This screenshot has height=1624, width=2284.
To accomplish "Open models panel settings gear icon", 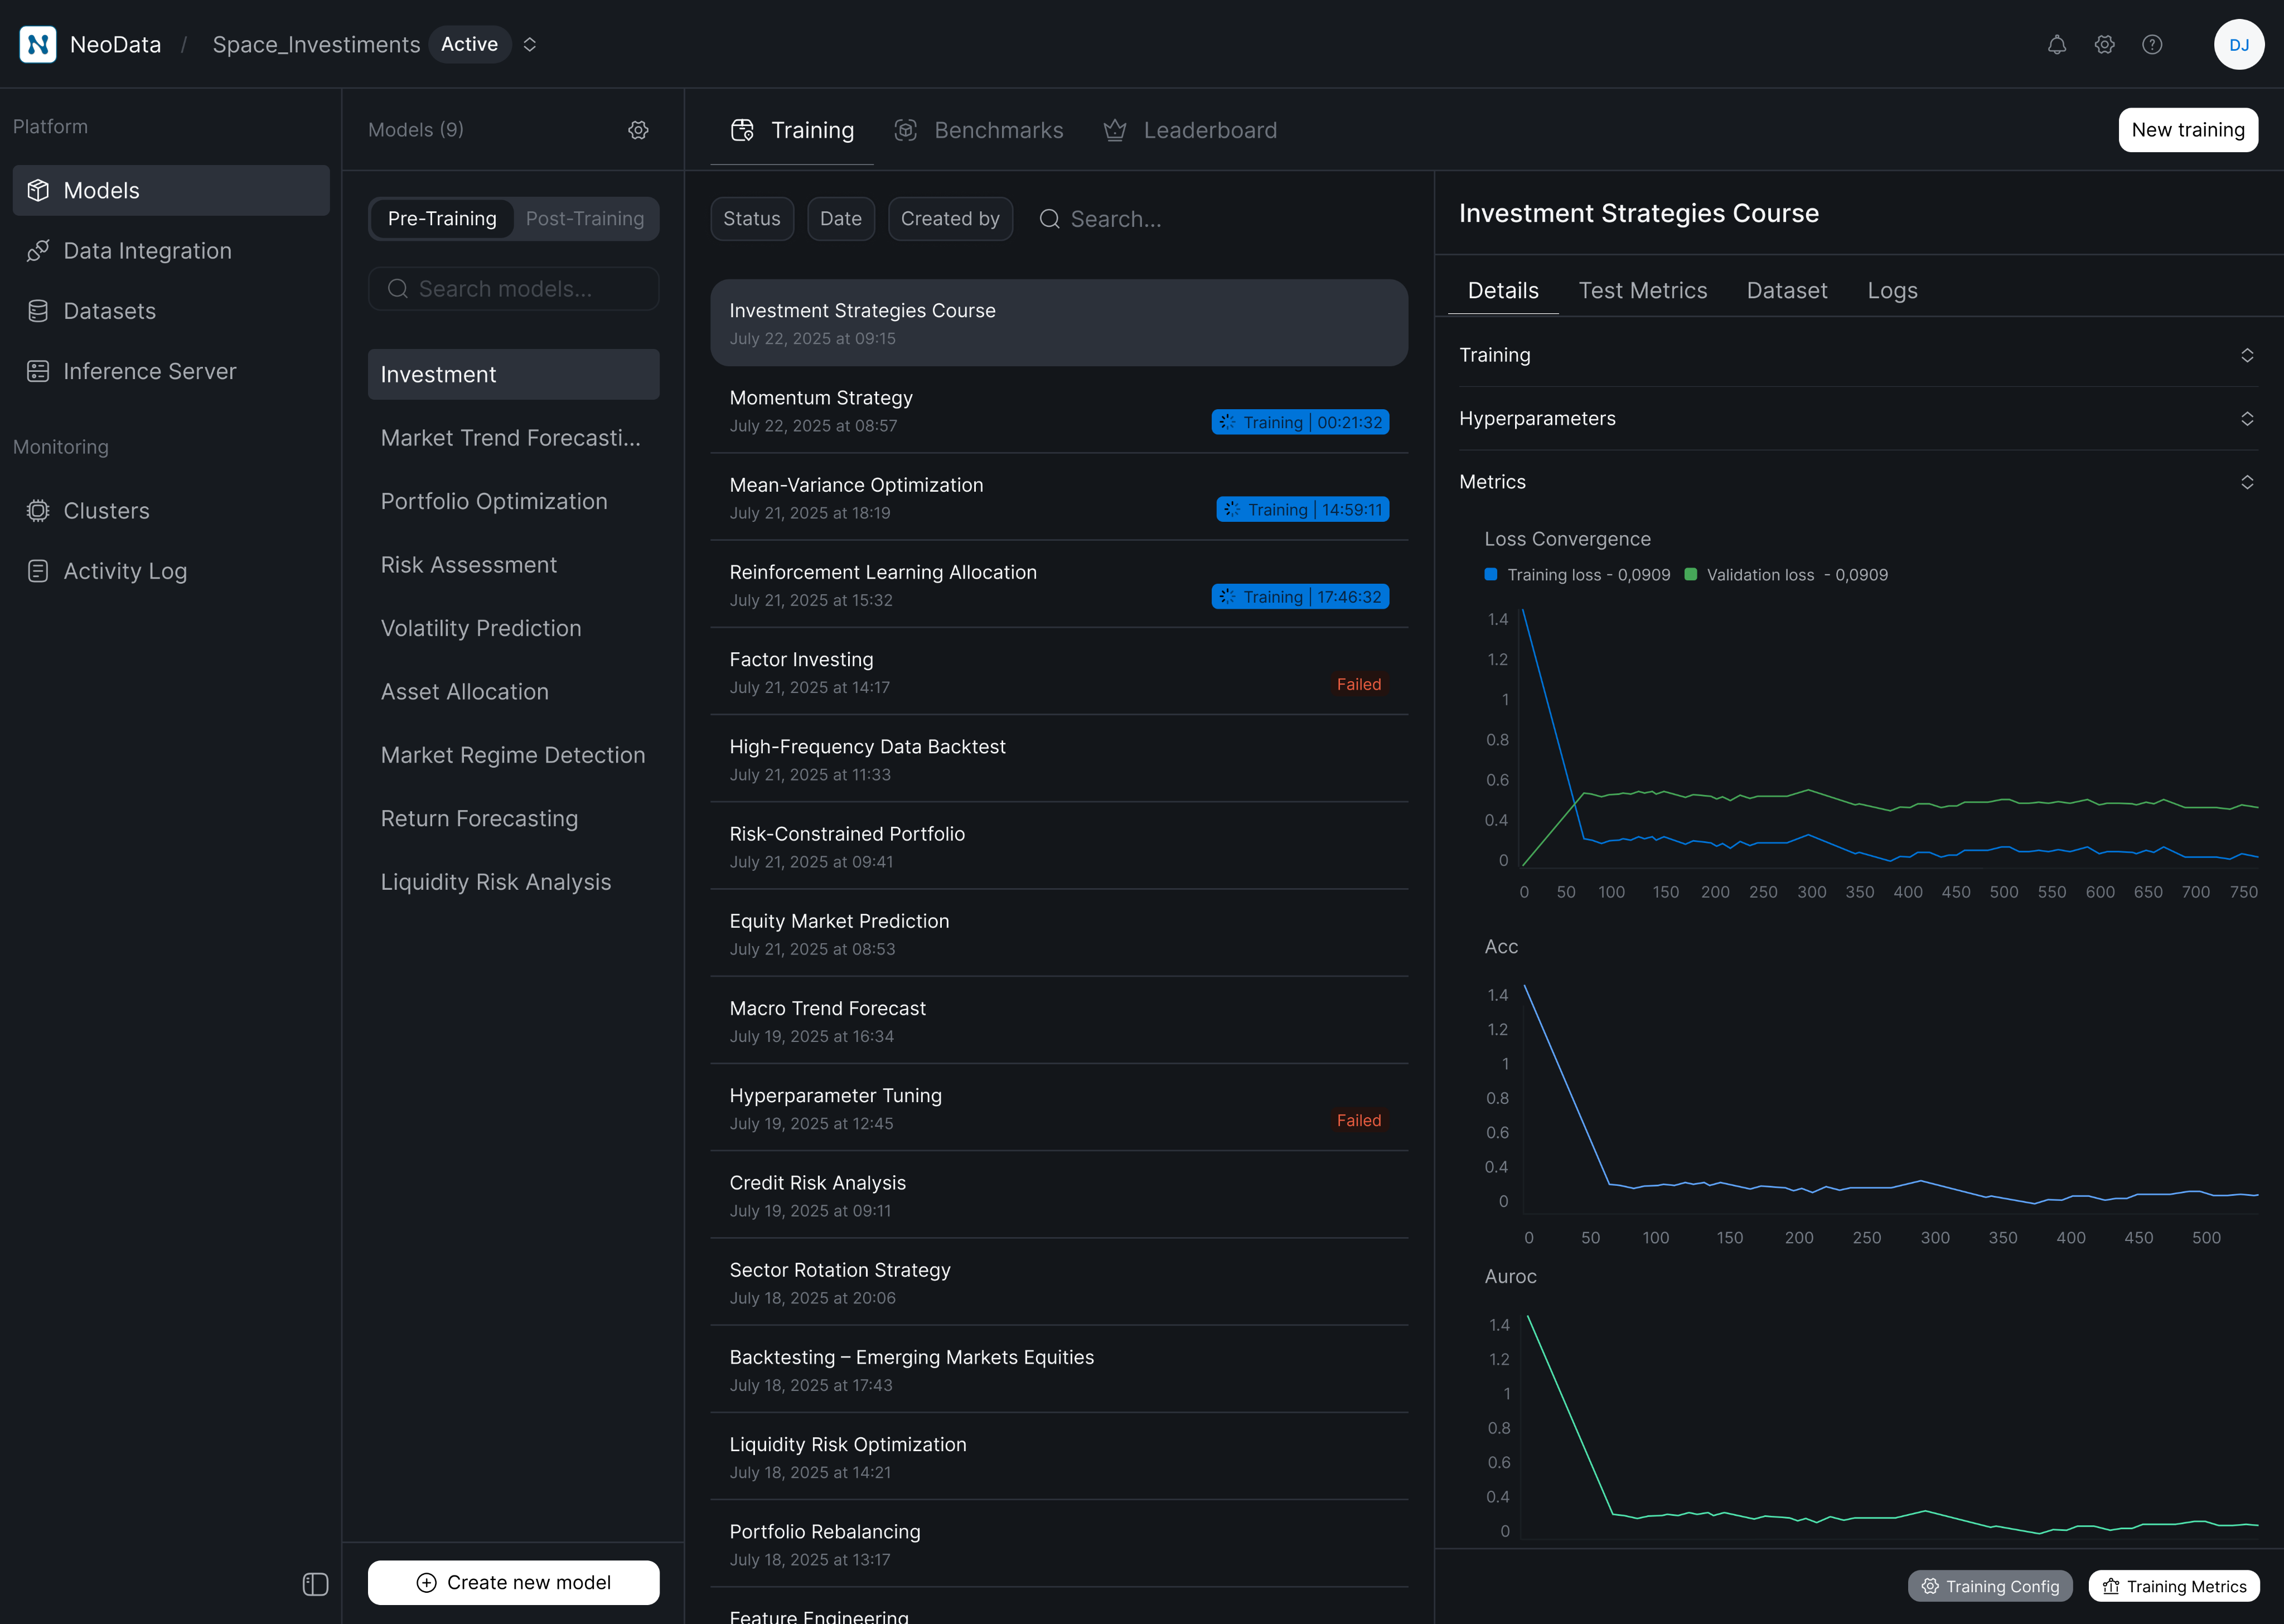I will pyautogui.click(x=638, y=130).
